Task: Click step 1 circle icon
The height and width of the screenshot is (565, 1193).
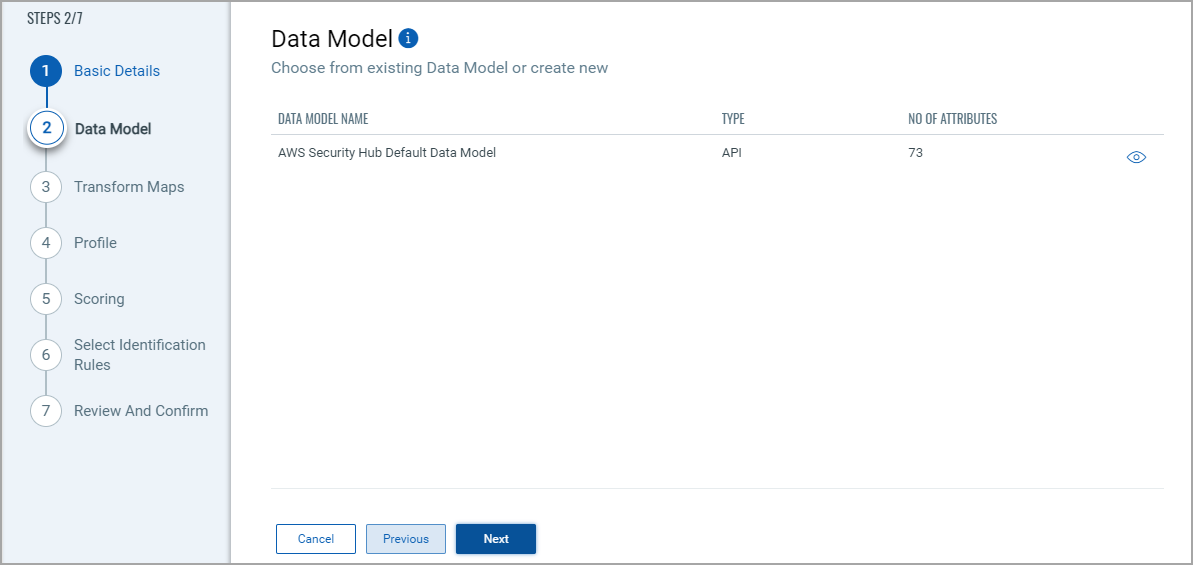Action: pyautogui.click(x=46, y=71)
